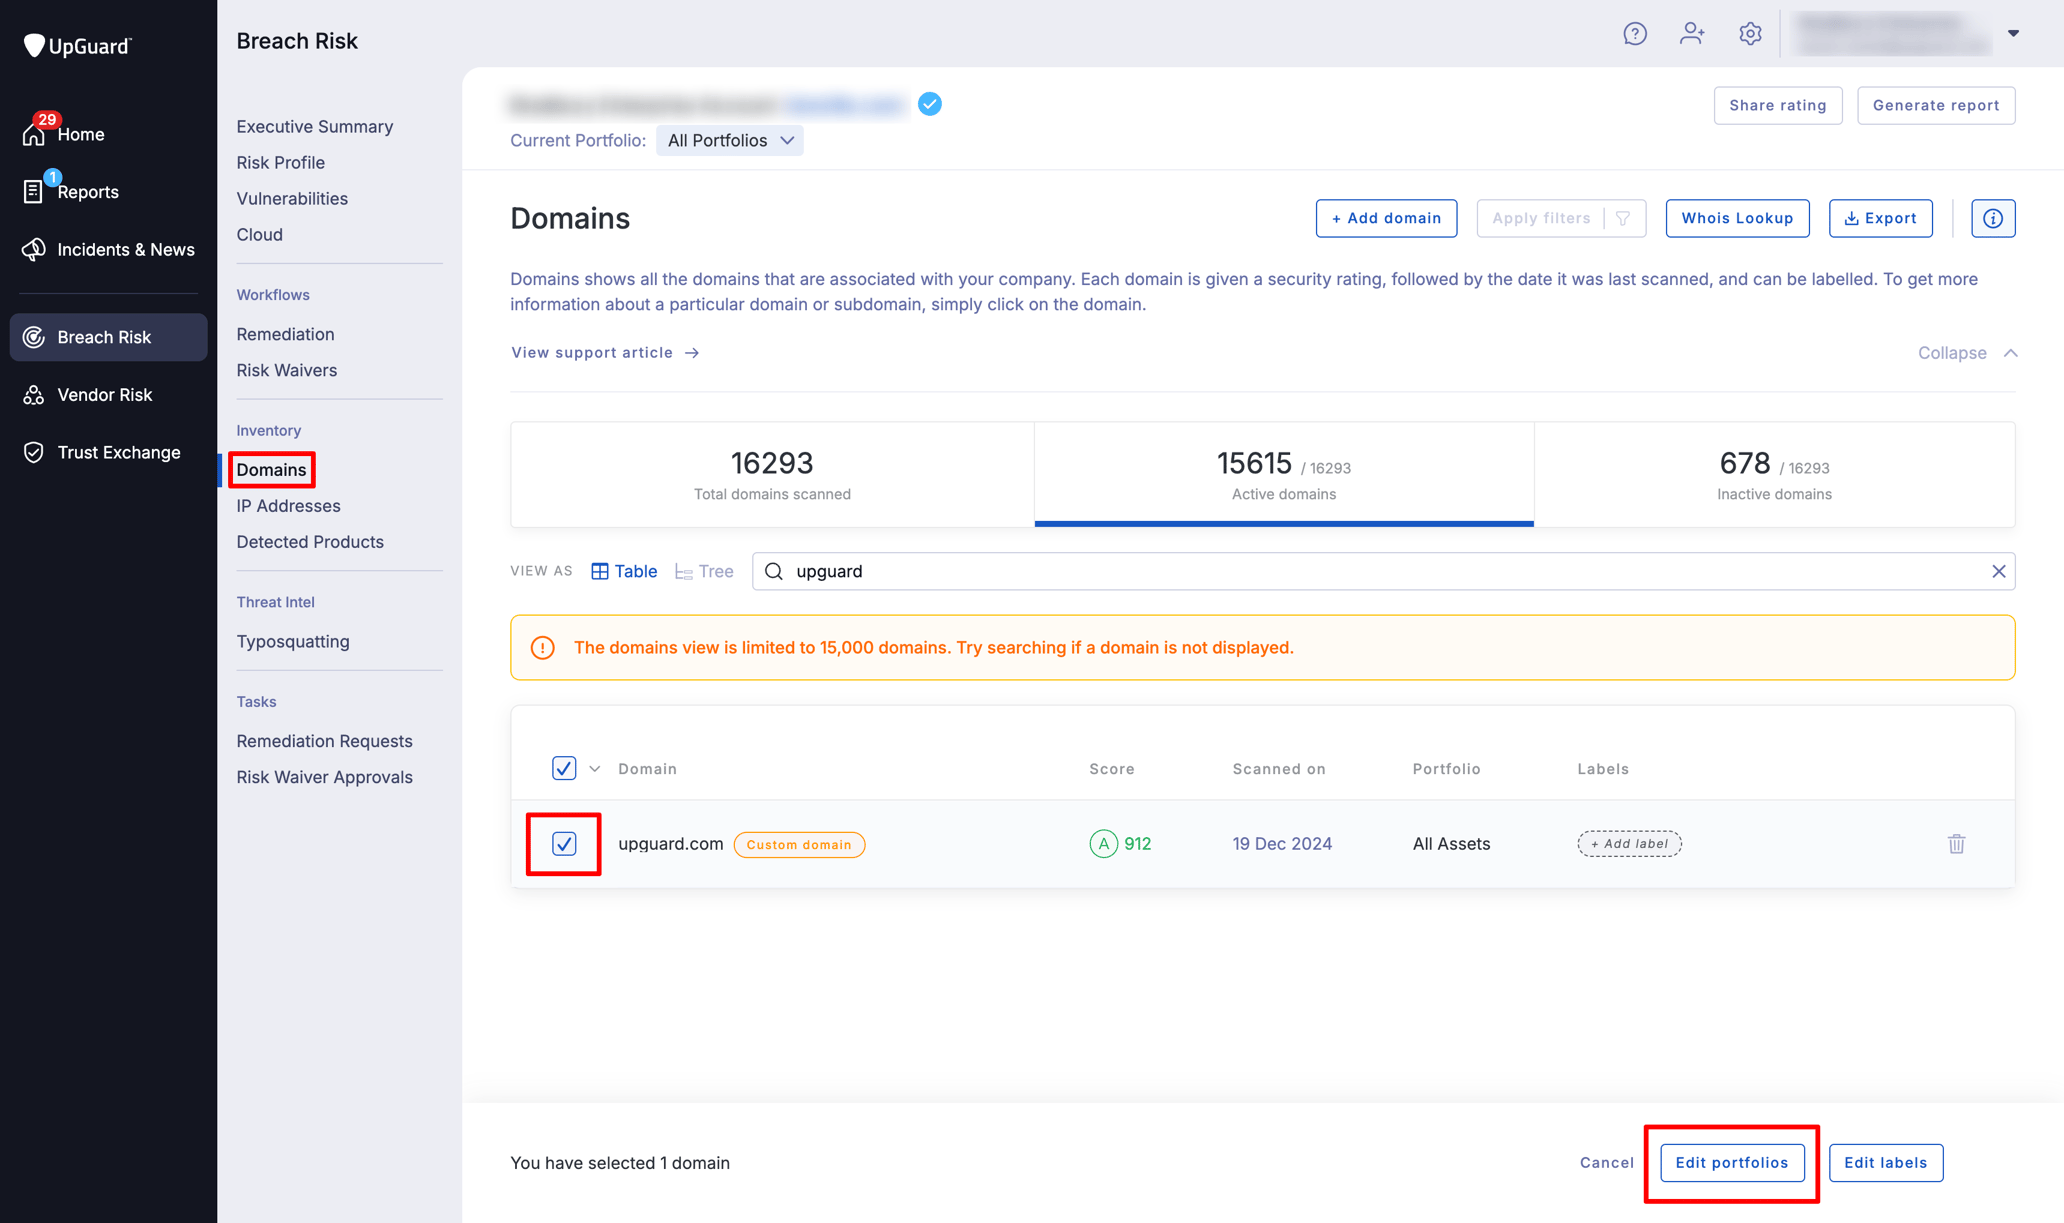Uncheck the upguard.com row checkbox
This screenshot has width=2064, height=1223.
pyautogui.click(x=564, y=844)
